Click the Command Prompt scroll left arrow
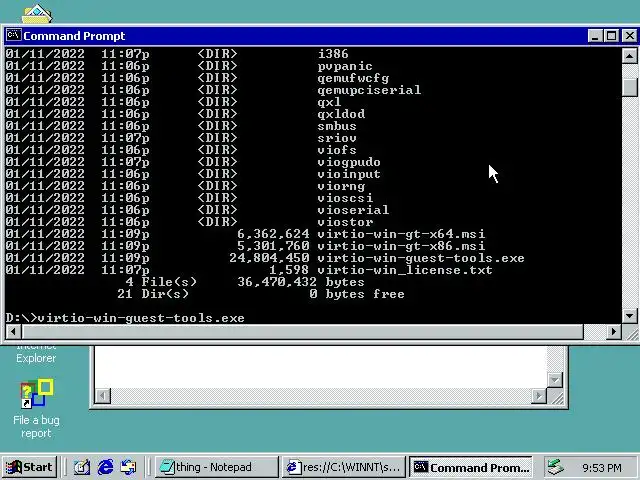The image size is (640, 480). point(13,331)
